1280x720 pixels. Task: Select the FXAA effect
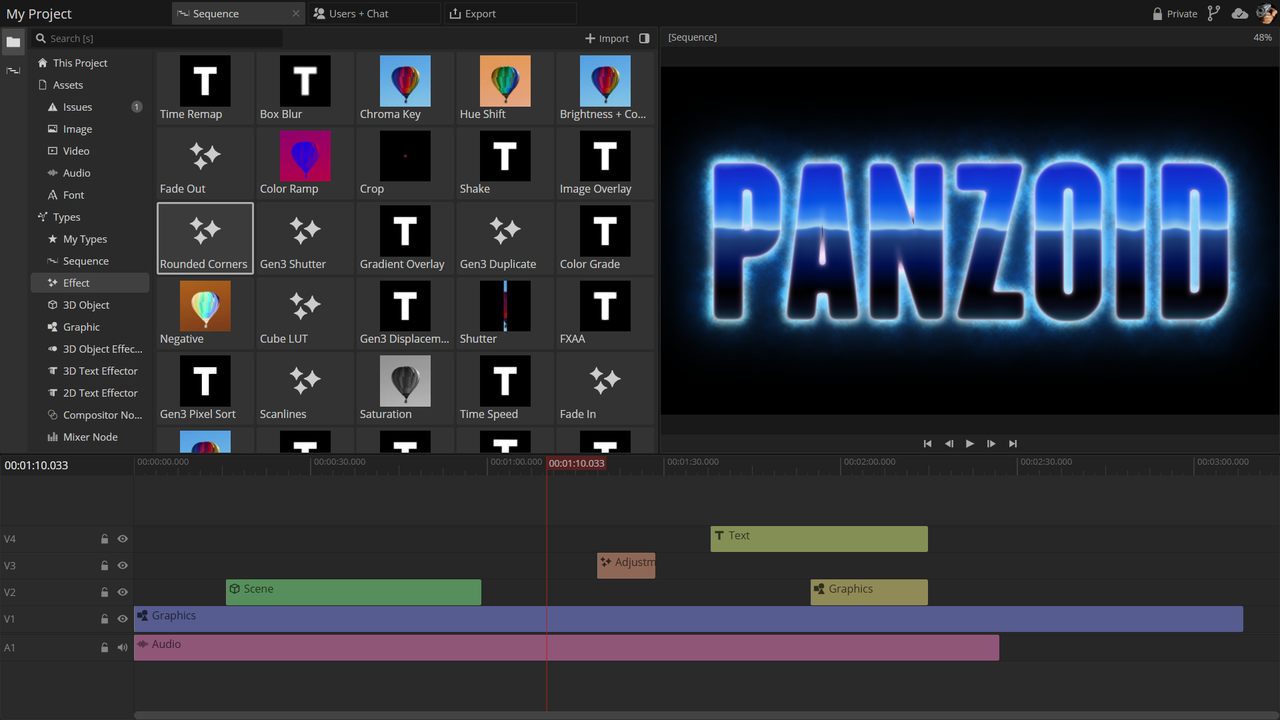point(605,313)
